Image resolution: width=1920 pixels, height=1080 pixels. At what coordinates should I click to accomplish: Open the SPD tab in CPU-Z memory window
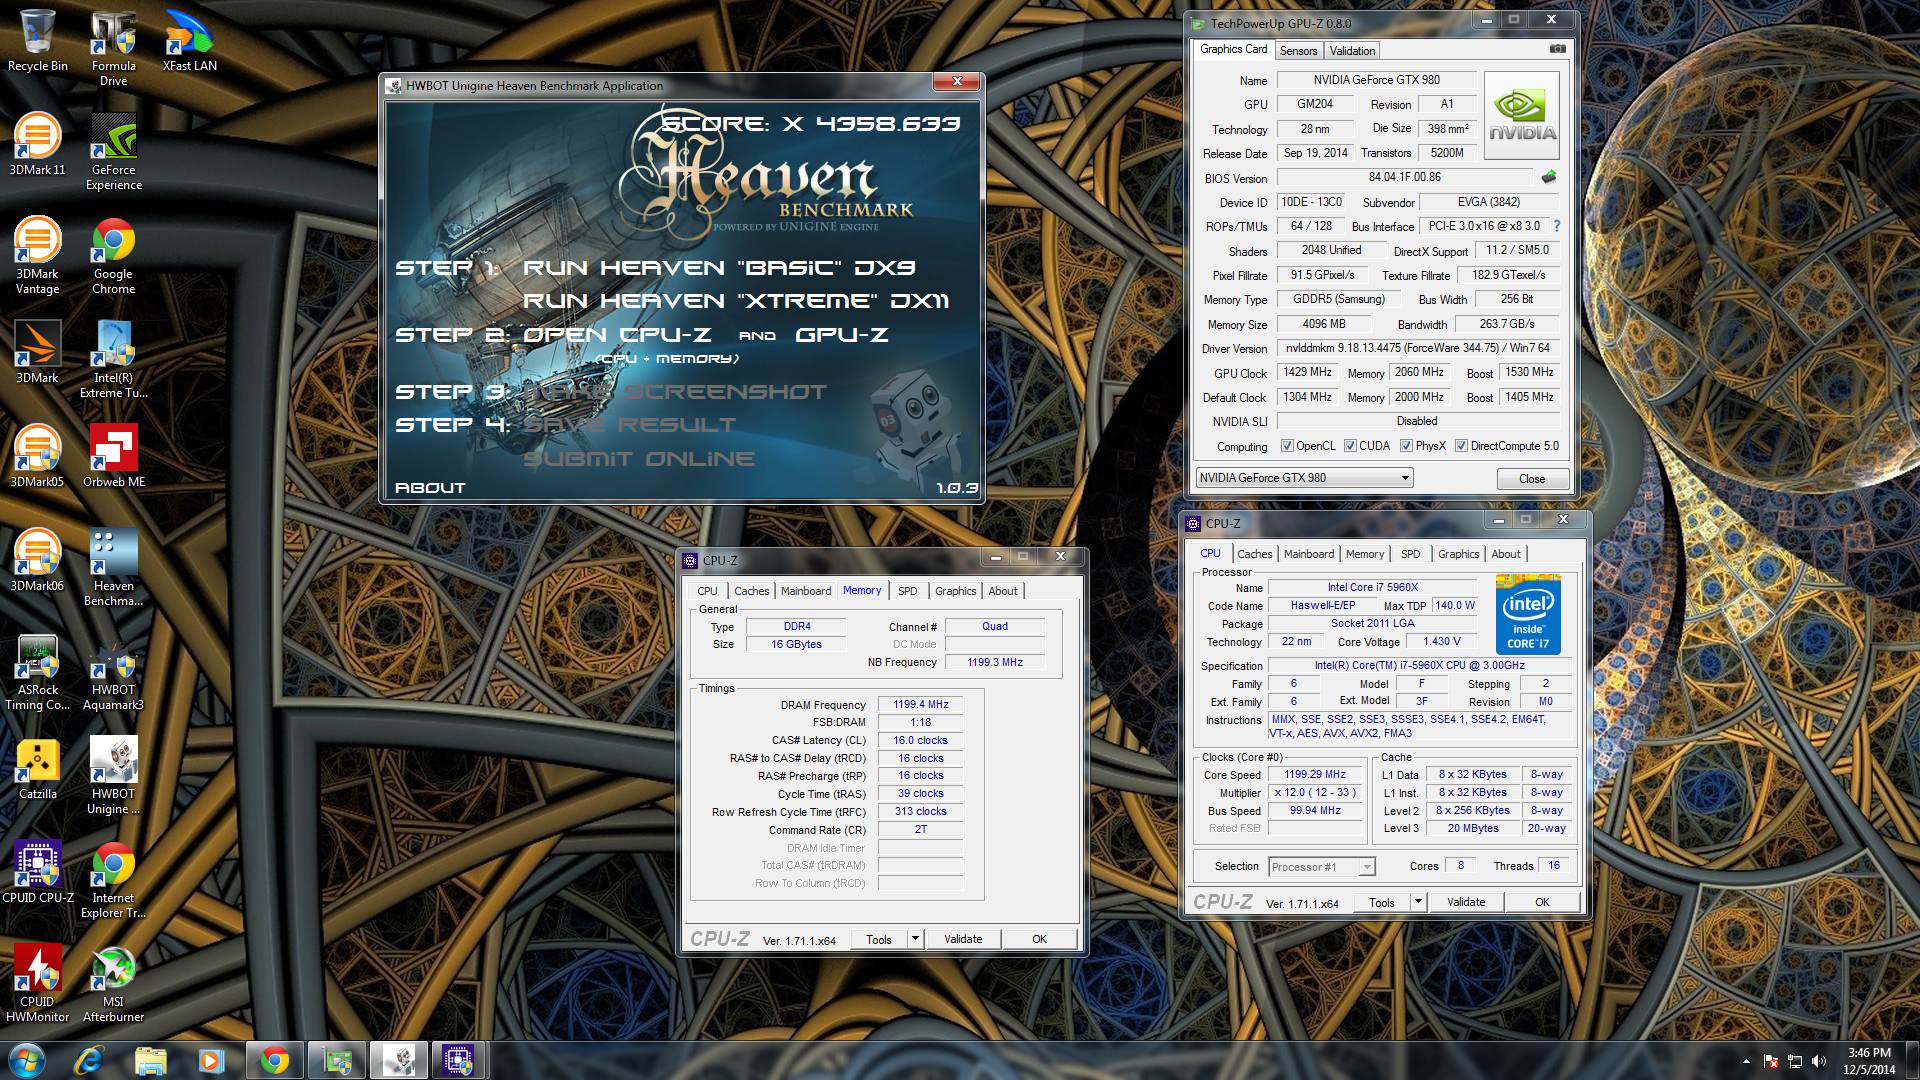[907, 591]
